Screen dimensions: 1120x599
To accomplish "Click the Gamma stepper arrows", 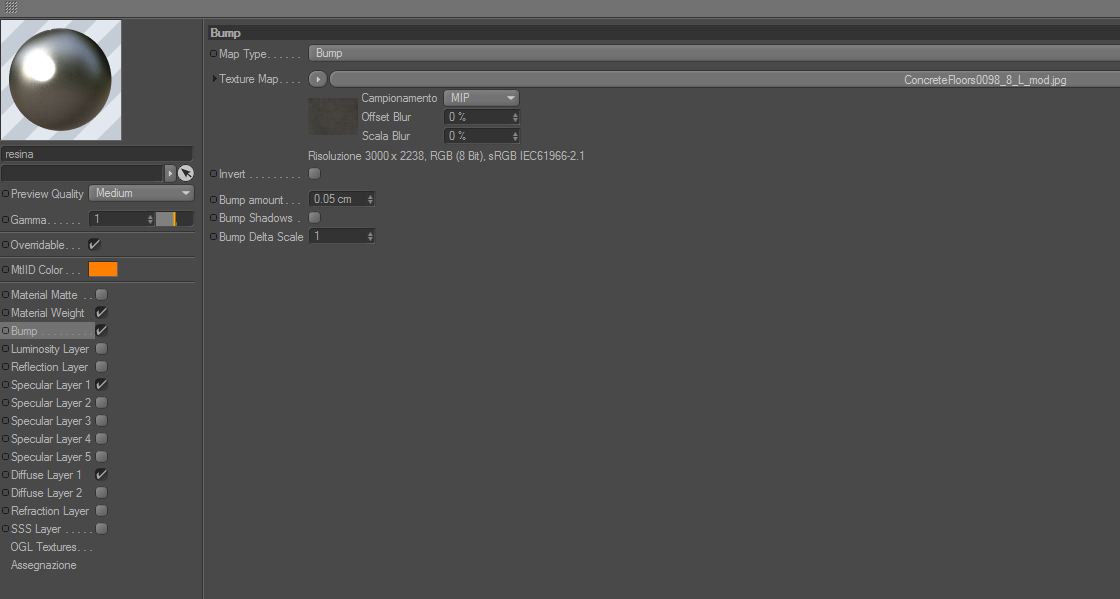I will tap(150, 219).
